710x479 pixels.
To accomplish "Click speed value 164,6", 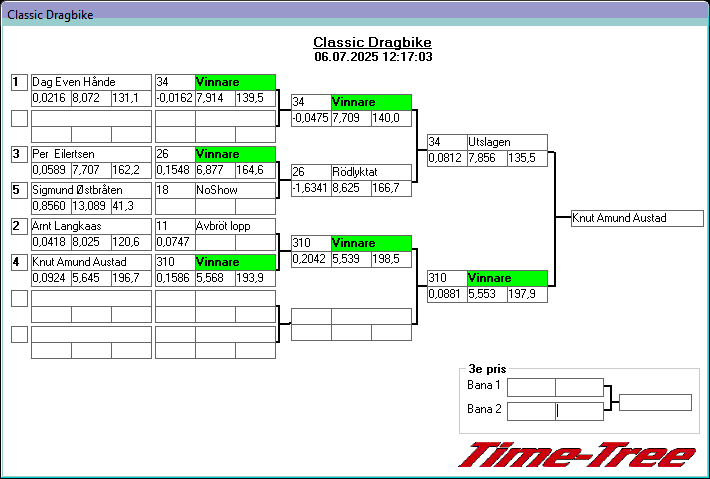I will (x=255, y=170).
